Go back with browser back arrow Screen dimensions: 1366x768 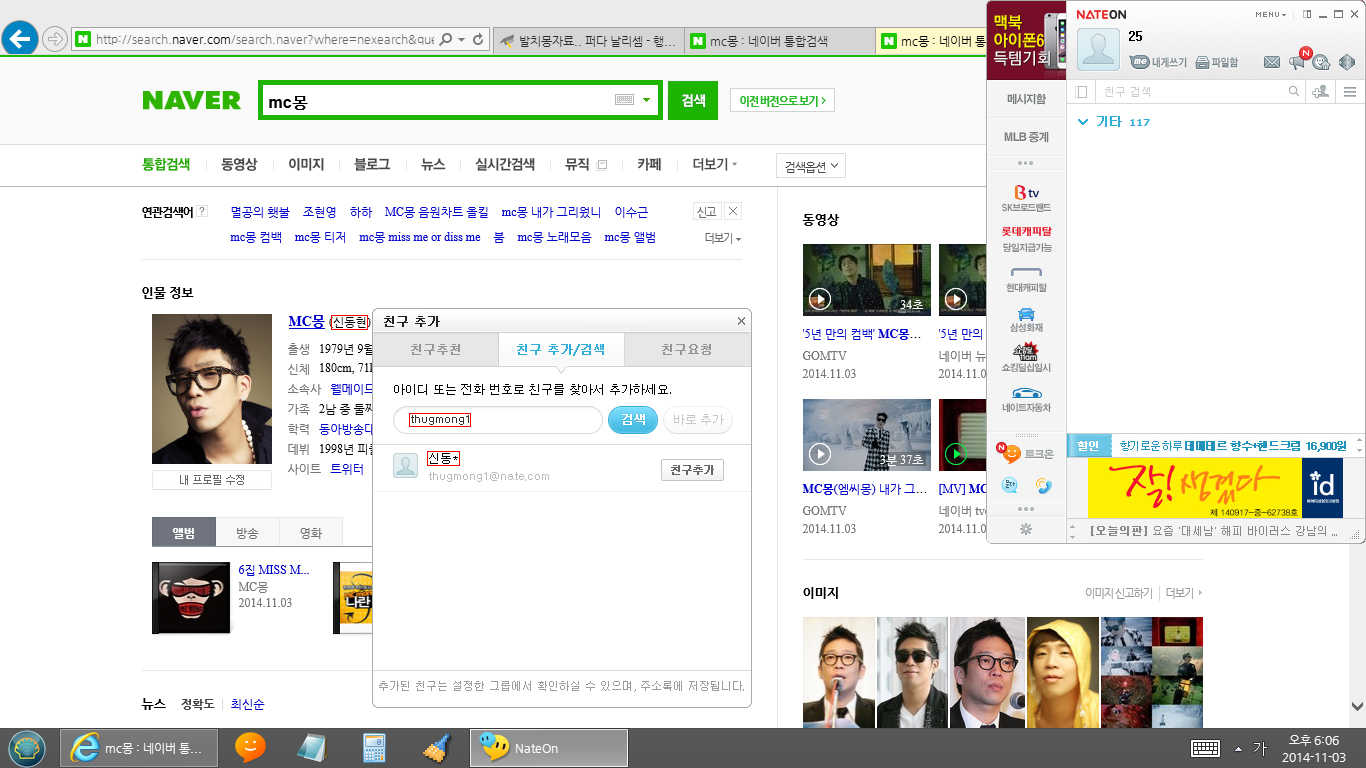(x=20, y=38)
